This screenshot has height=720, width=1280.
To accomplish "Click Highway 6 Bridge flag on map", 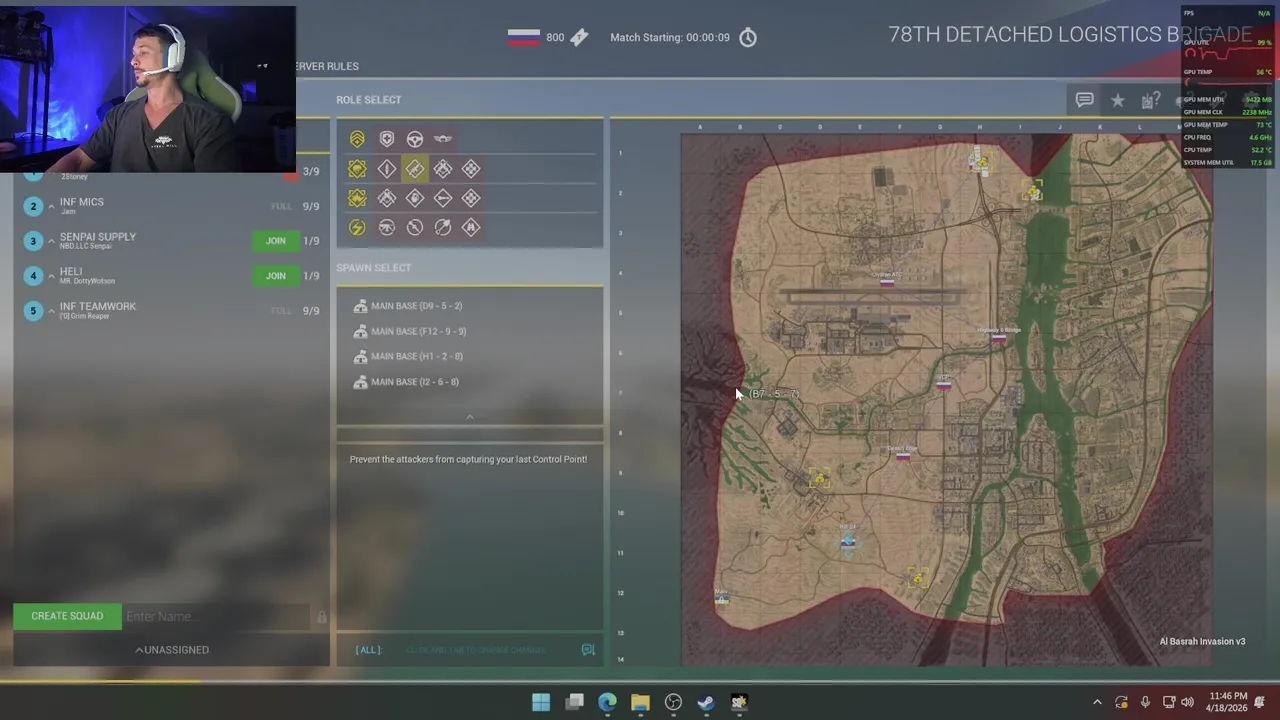I will [998, 339].
